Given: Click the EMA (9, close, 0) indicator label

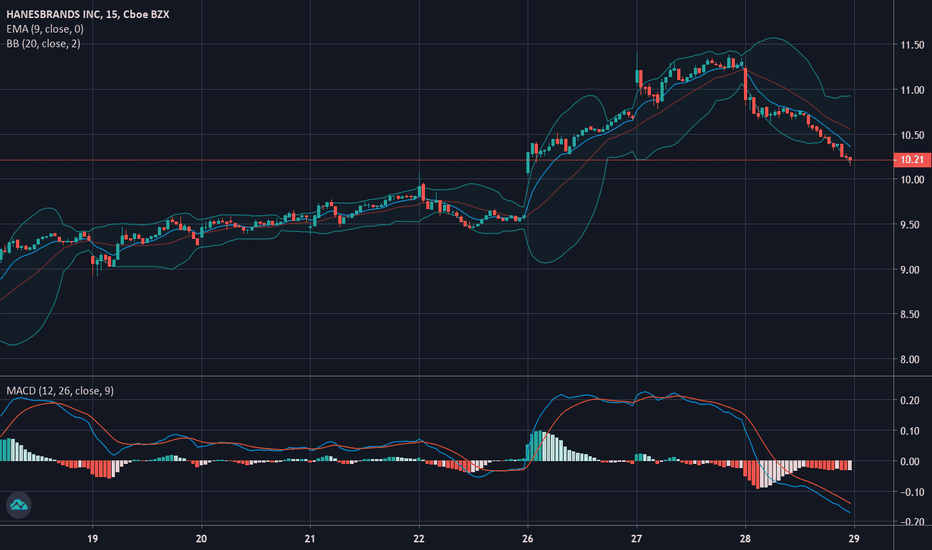Looking at the screenshot, I should (45, 29).
